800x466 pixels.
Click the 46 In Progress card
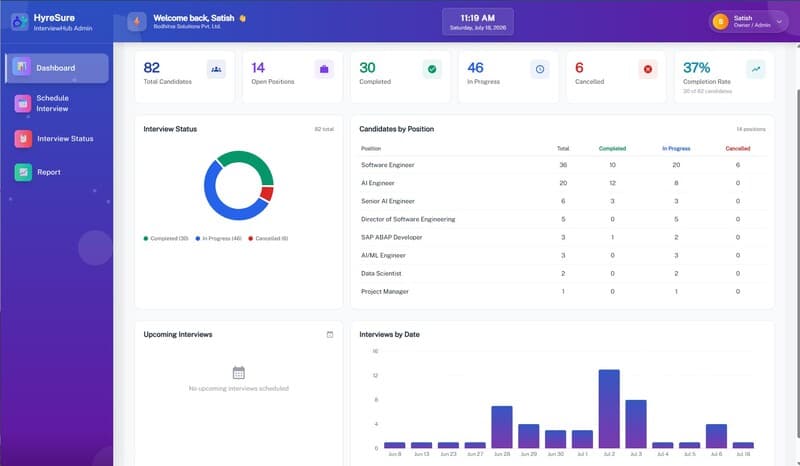[508, 77]
